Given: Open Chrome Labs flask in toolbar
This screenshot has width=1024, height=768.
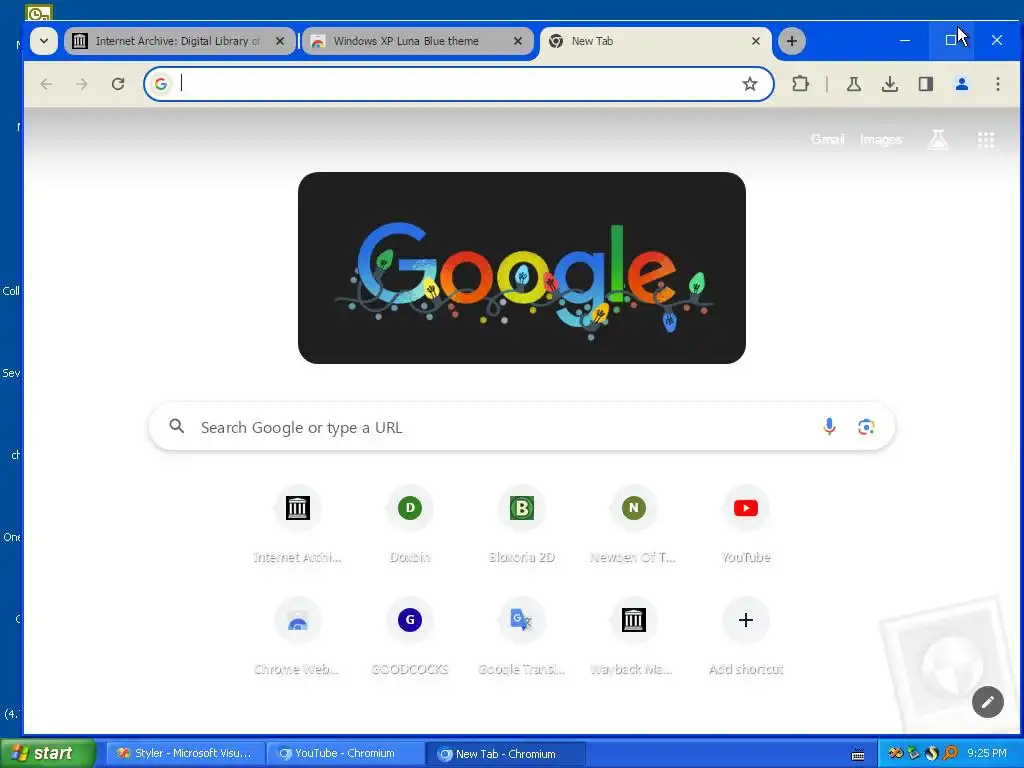Looking at the screenshot, I should pyautogui.click(x=854, y=84).
